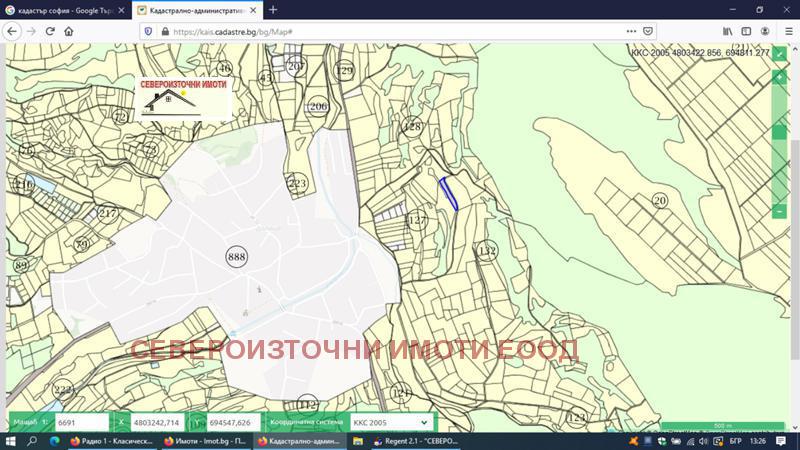
Task: Open Firefox hamburger menu
Action: [x=787, y=31]
